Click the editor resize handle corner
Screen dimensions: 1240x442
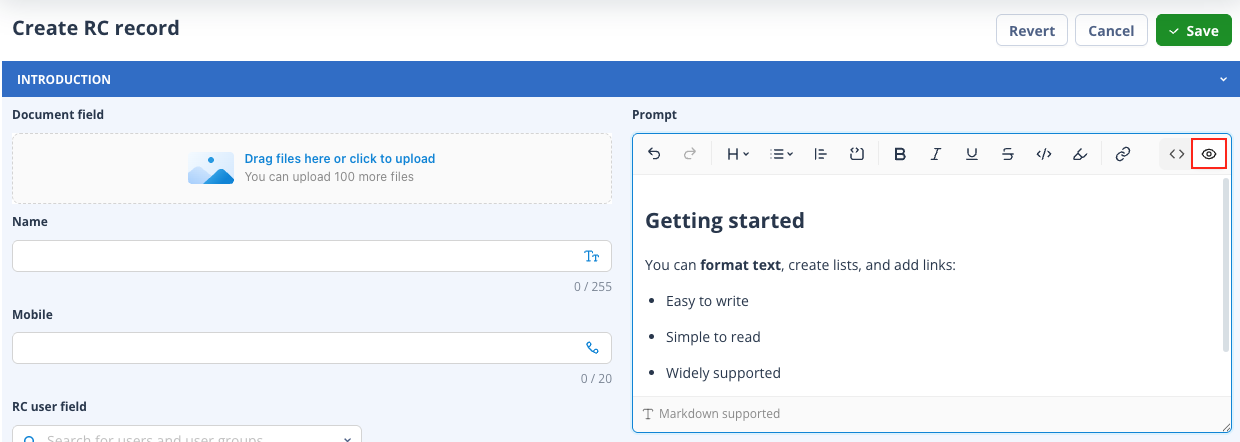coord(1225,426)
